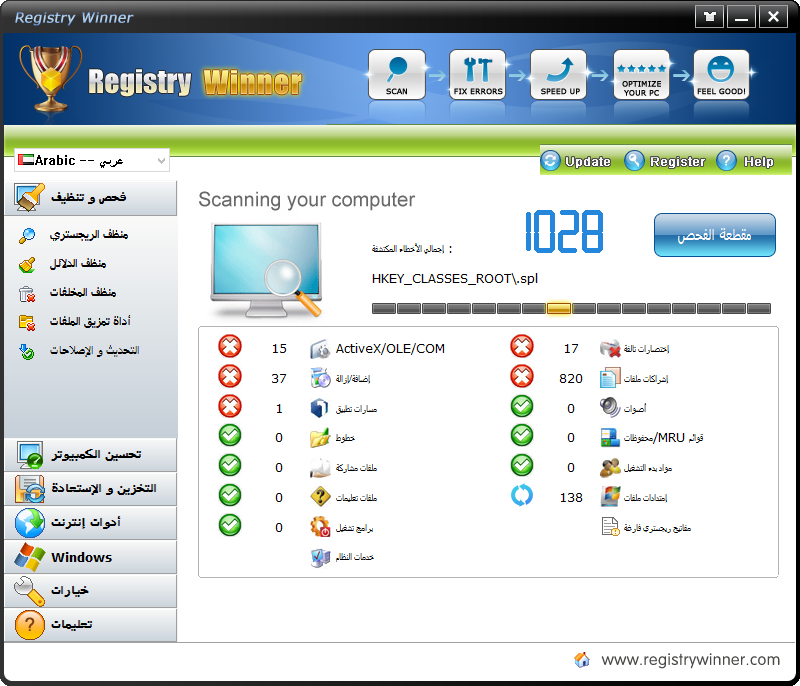Click the application paths category icon
The height and width of the screenshot is (686, 800).
(x=320, y=409)
